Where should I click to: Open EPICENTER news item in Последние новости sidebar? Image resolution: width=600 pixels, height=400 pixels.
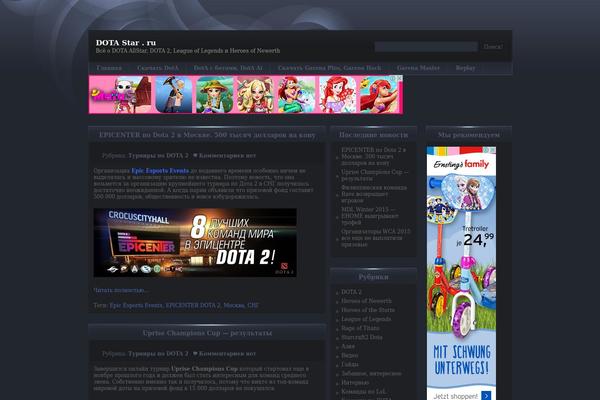pyautogui.click(x=373, y=157)
